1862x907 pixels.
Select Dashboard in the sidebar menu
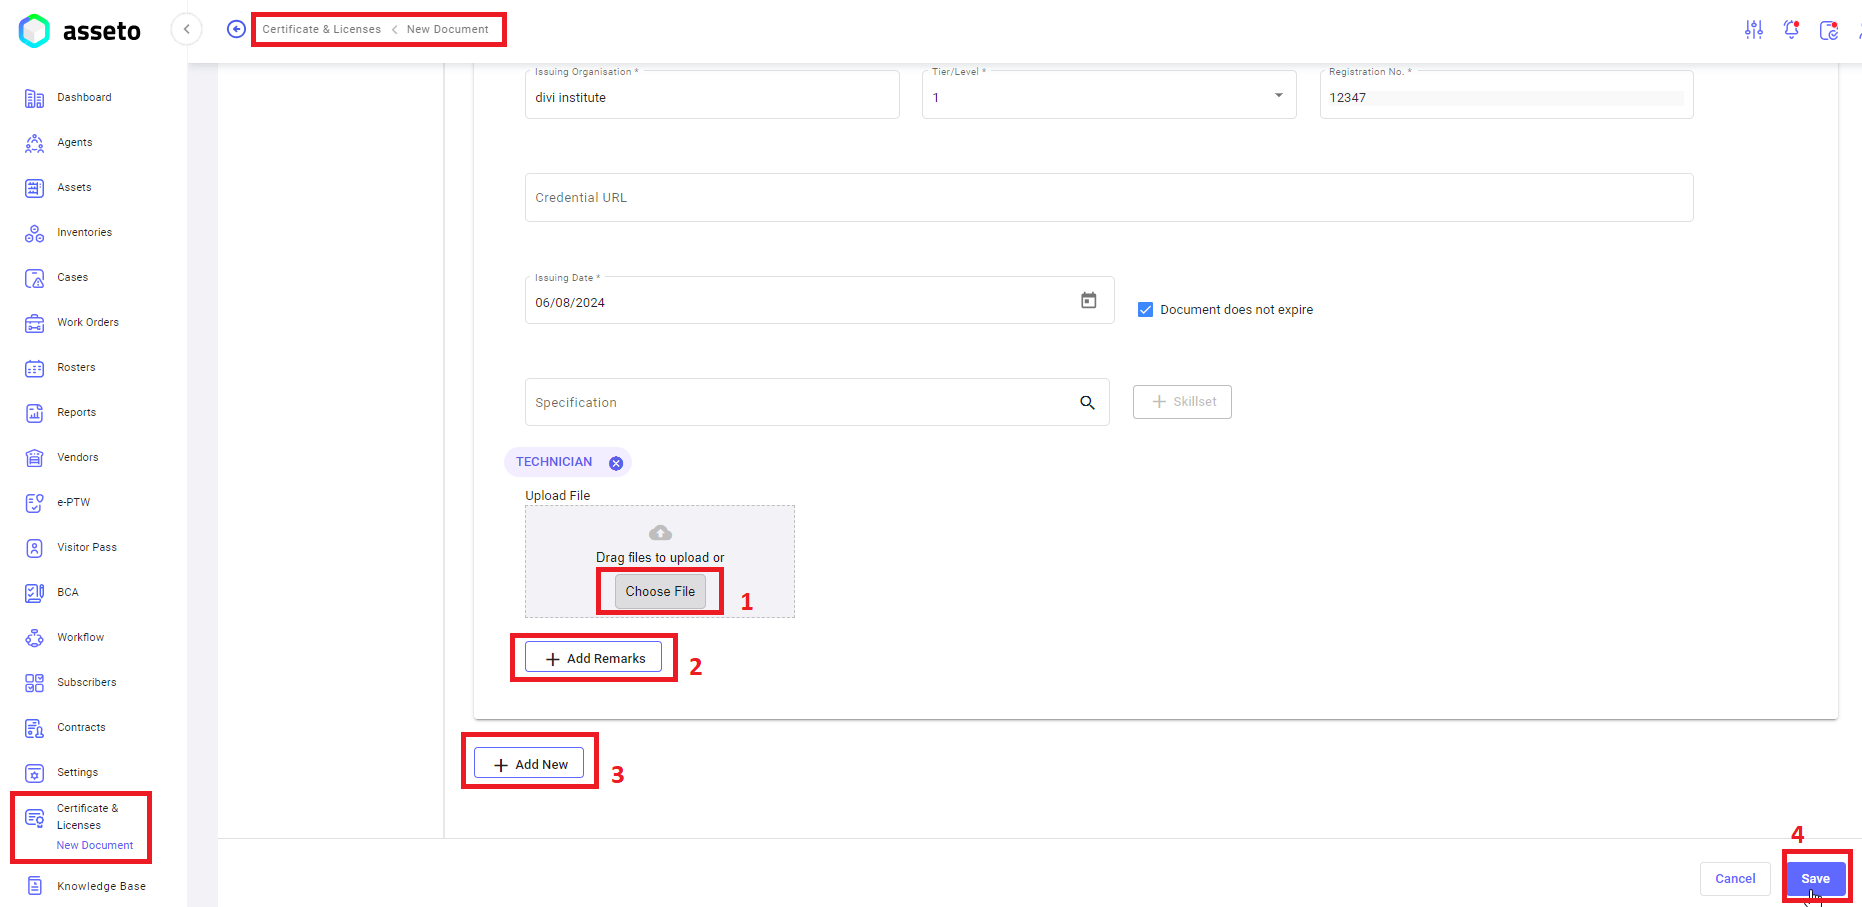pos(84,98)
